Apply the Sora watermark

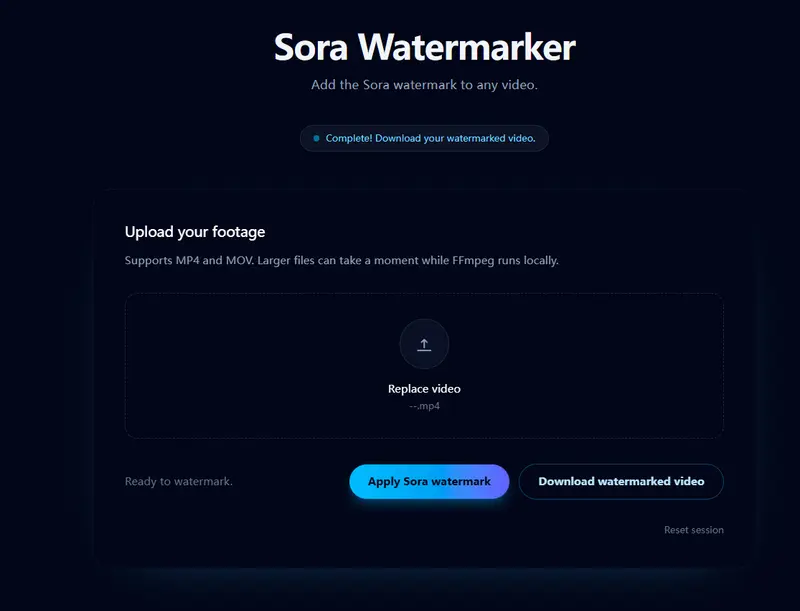429,481
